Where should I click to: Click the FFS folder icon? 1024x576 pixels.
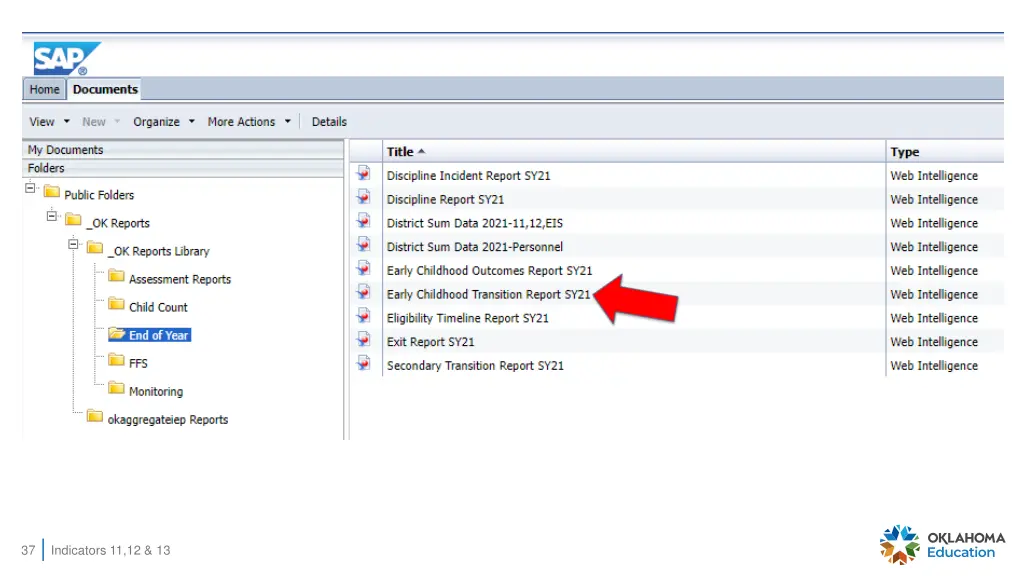(x=116, y=360)
